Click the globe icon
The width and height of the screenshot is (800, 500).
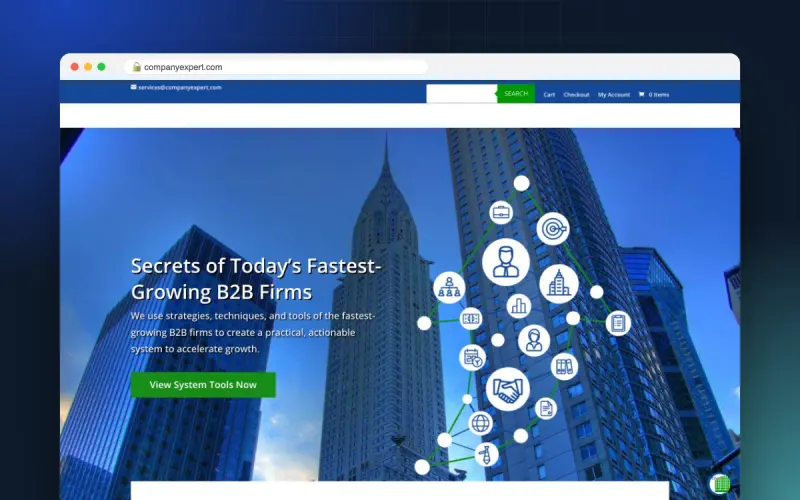click(480, 423)
